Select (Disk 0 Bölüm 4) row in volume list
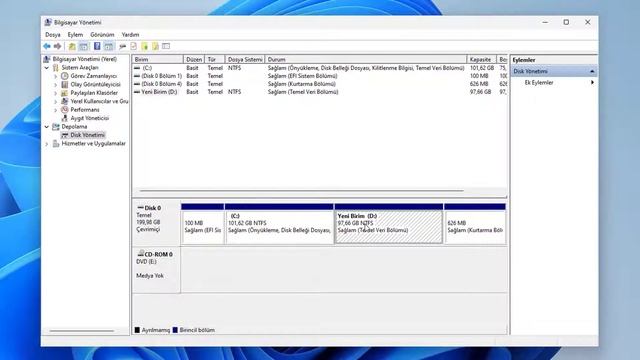Screen dimensions: 640x360 tap(320, 84)
